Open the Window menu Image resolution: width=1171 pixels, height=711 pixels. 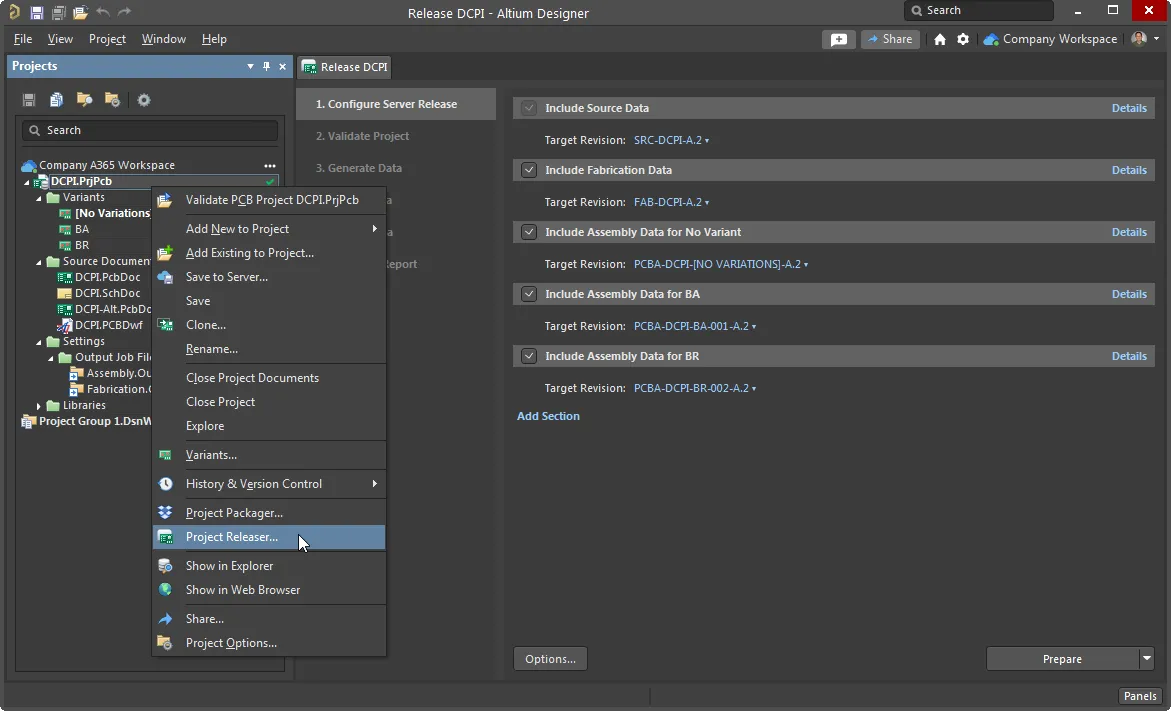coord(164,39)
